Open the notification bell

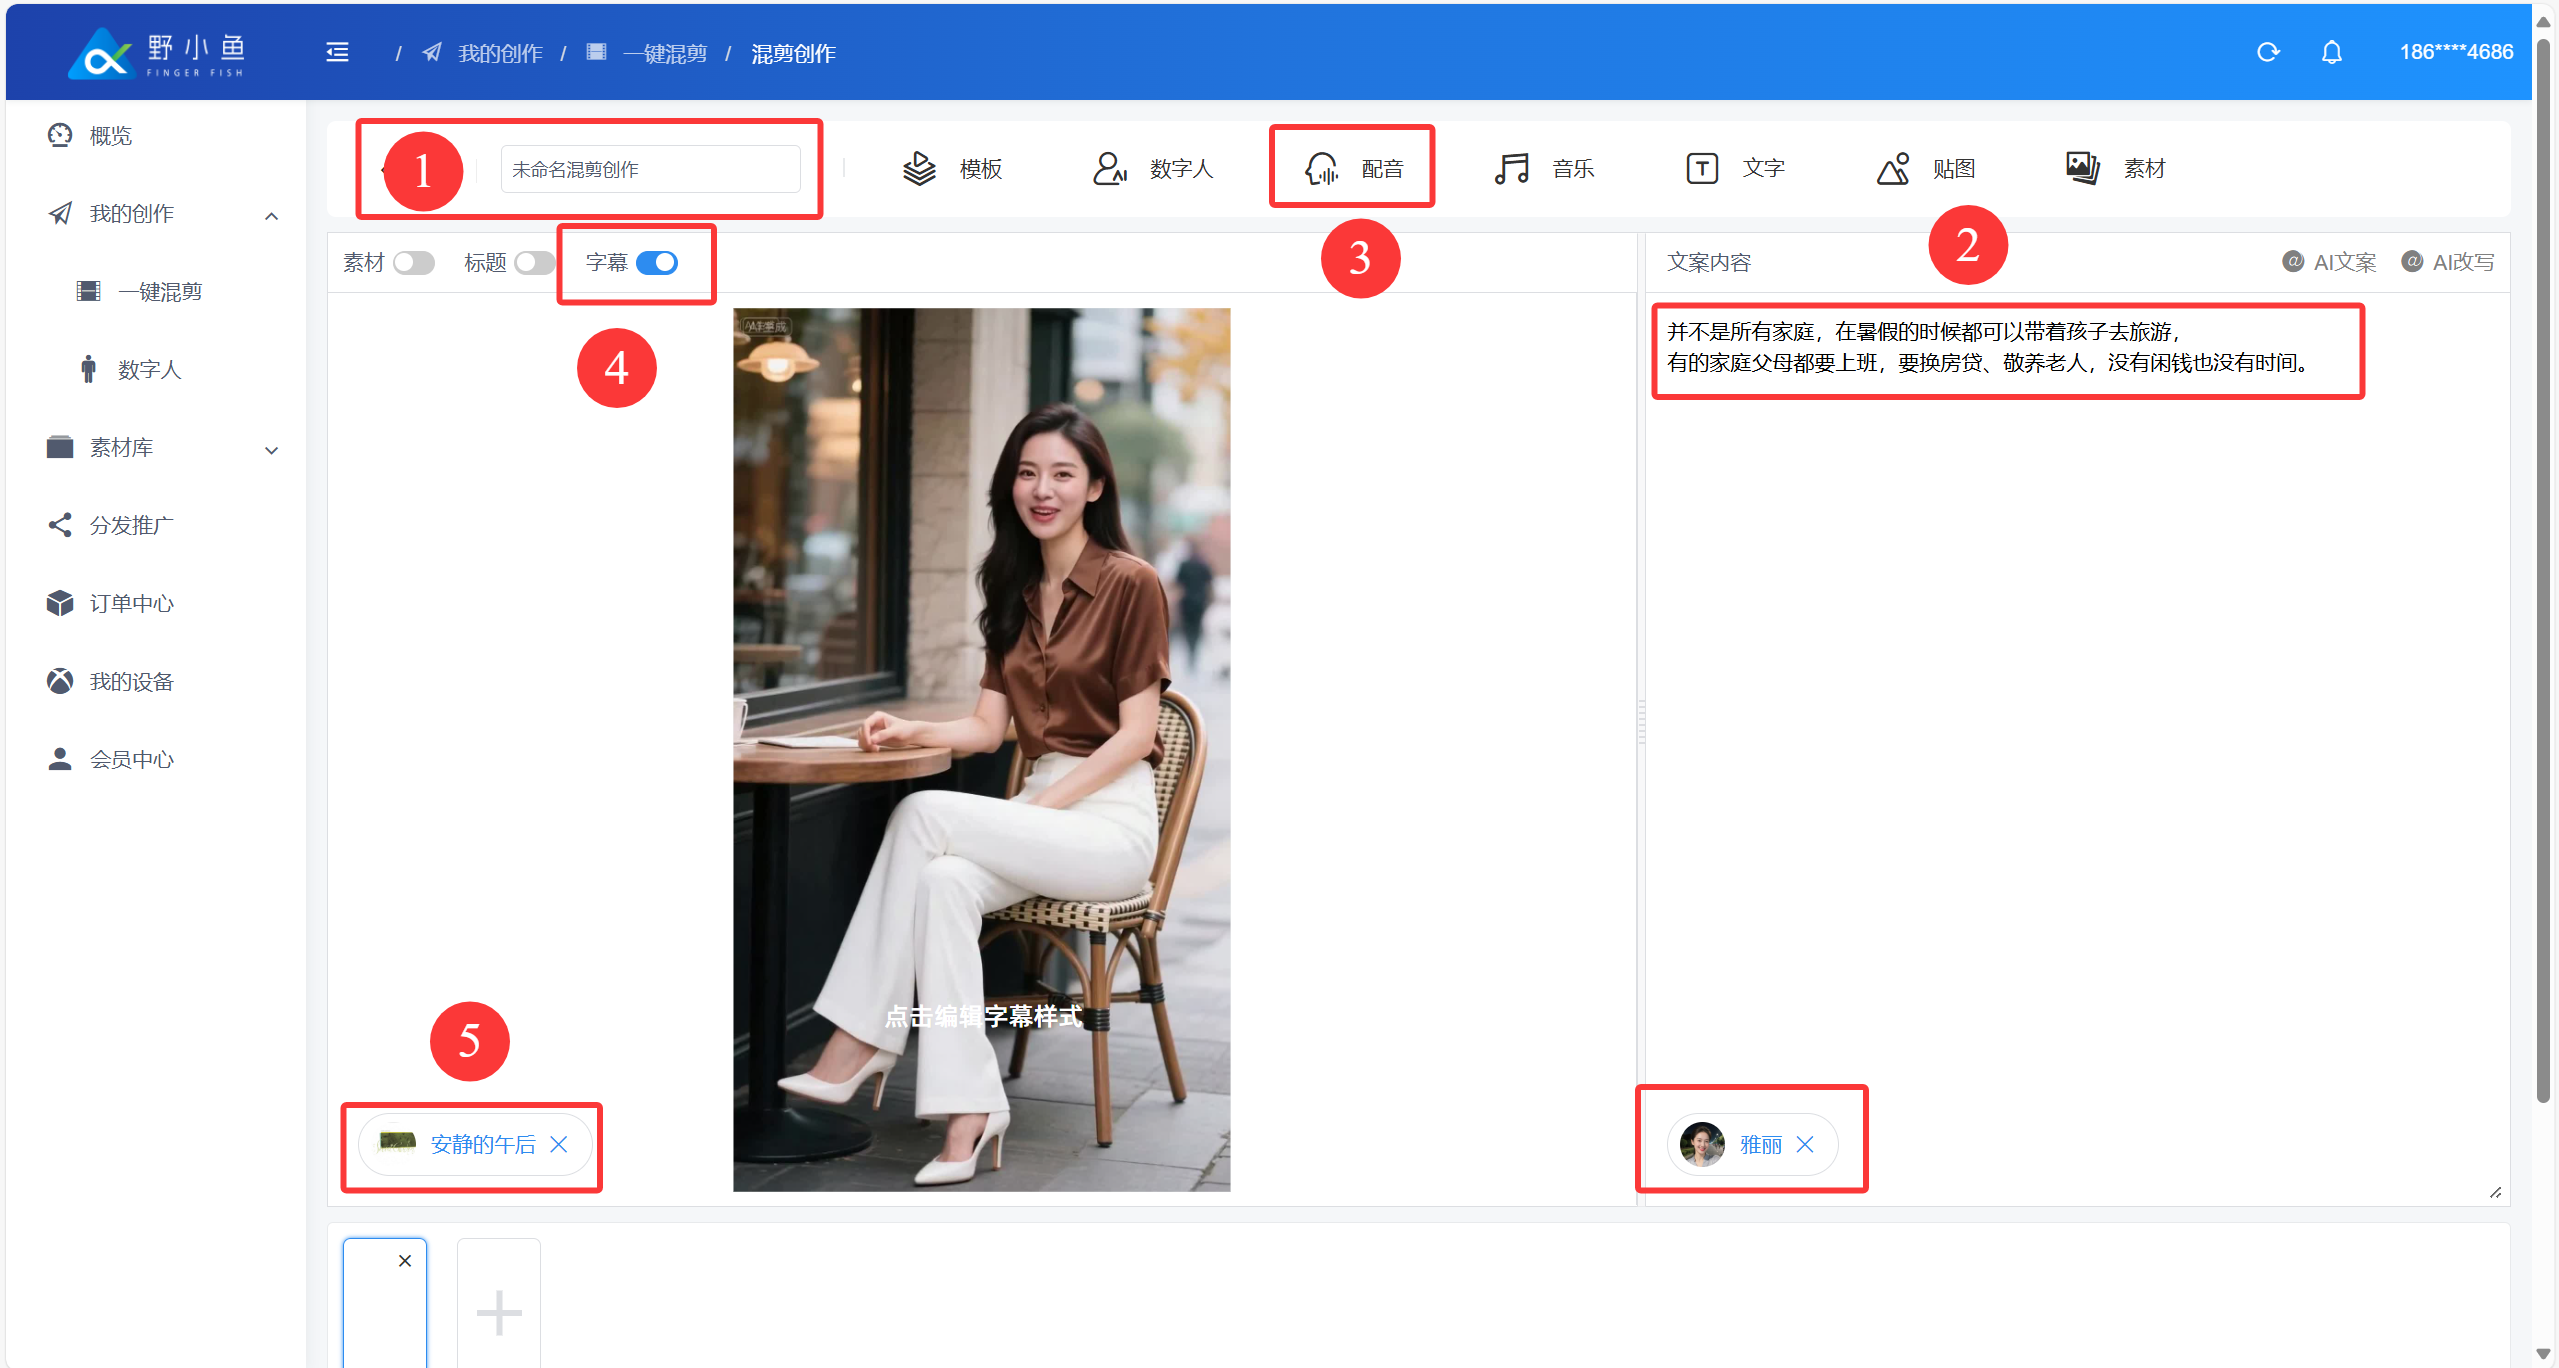click(2331, 52)
